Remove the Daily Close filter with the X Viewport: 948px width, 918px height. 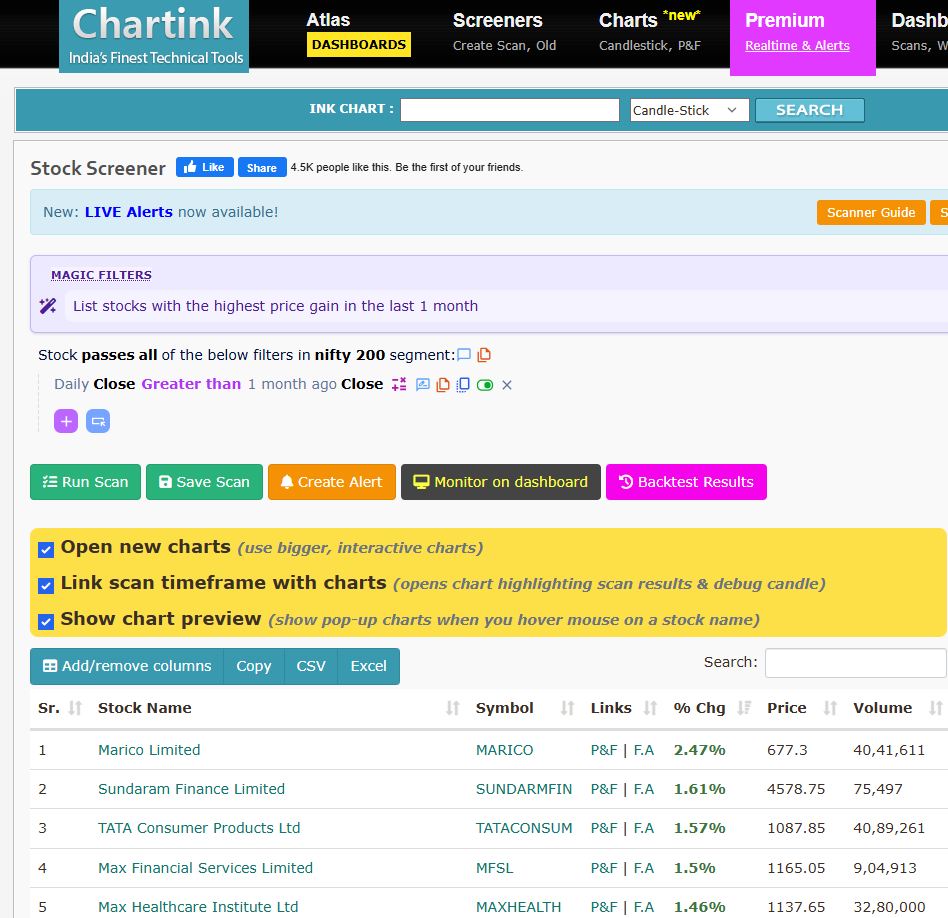coord(507,385)
